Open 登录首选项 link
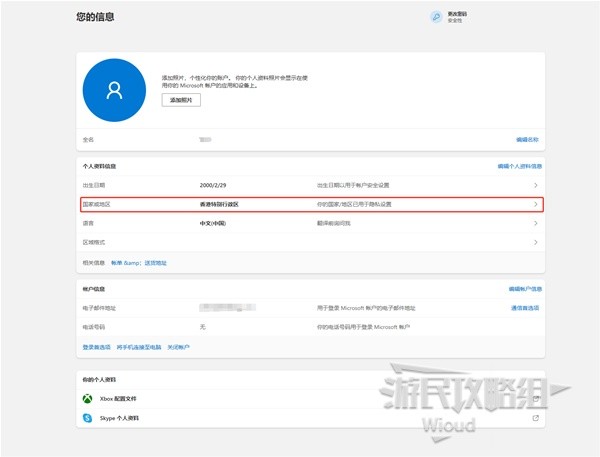The image size is (600, 457). tap(96, 347)
